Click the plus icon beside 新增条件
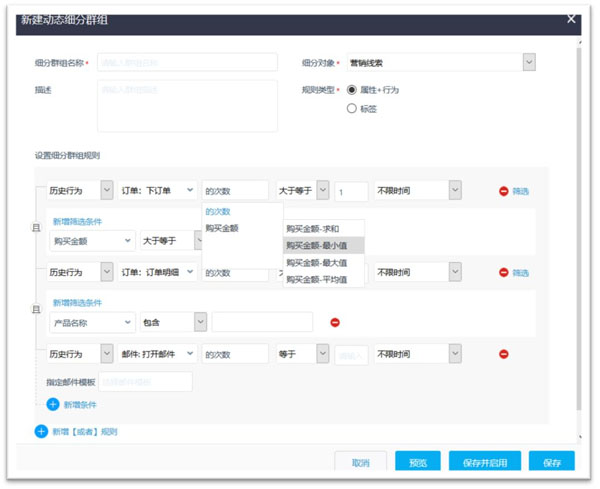 pos(53,404)
